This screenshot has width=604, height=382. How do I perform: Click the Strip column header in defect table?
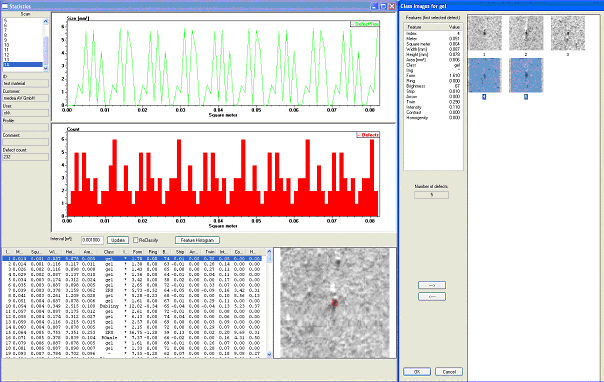pos(180,252)
